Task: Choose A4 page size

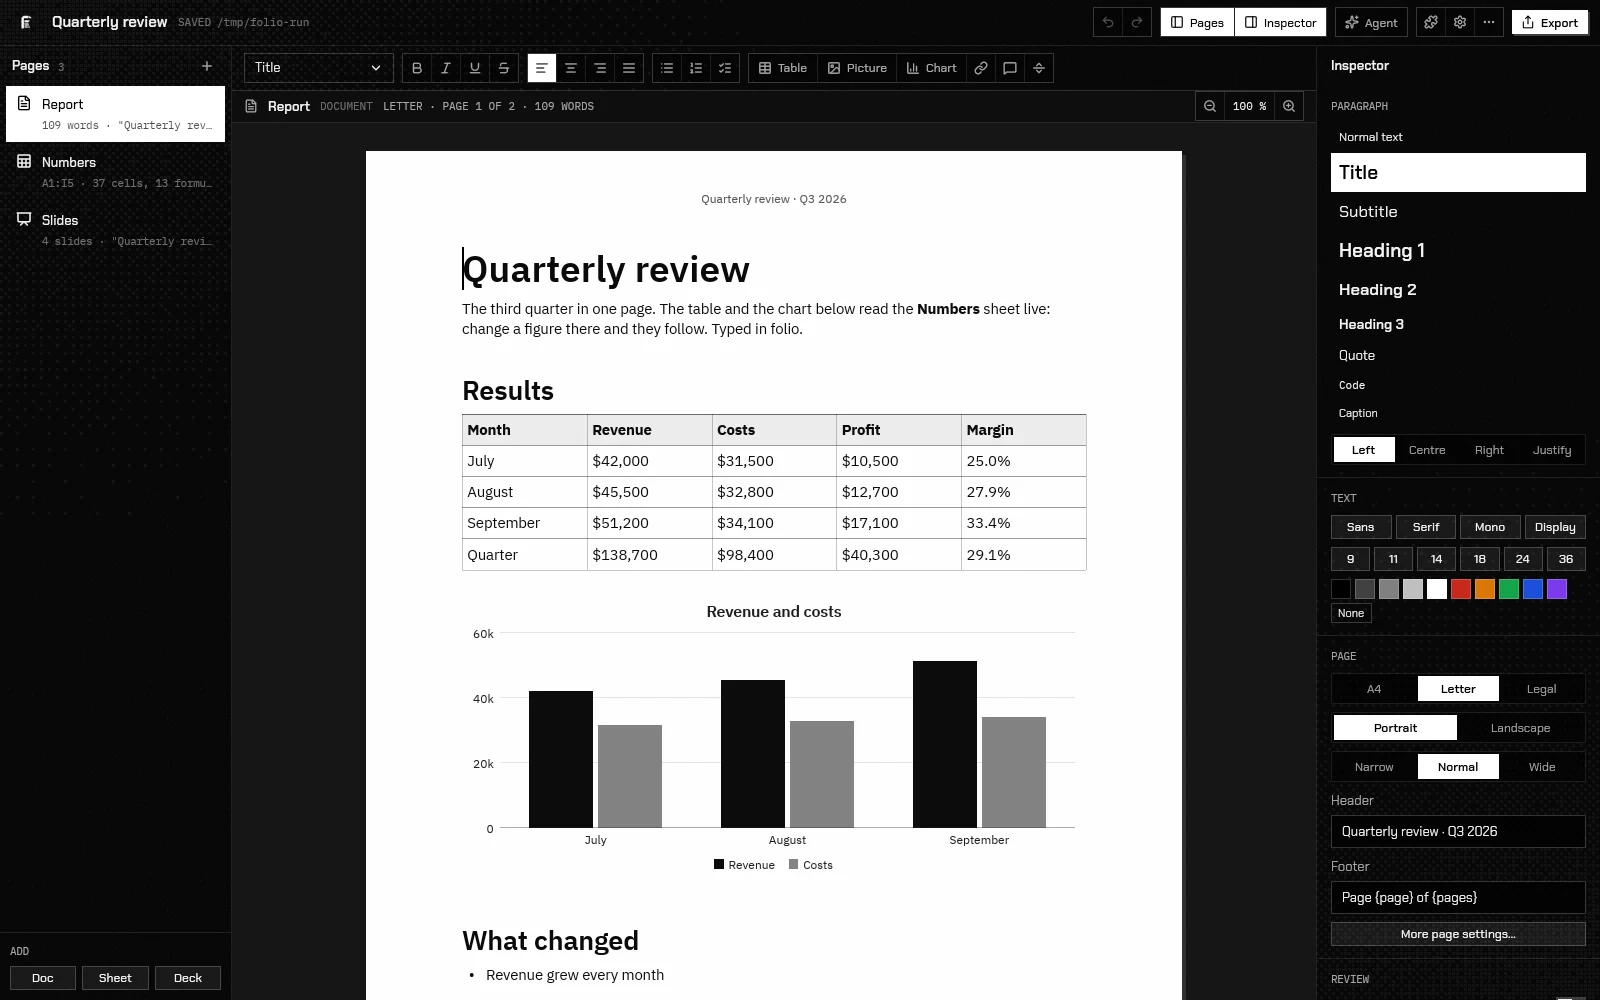Action: tap(1374, 689)
